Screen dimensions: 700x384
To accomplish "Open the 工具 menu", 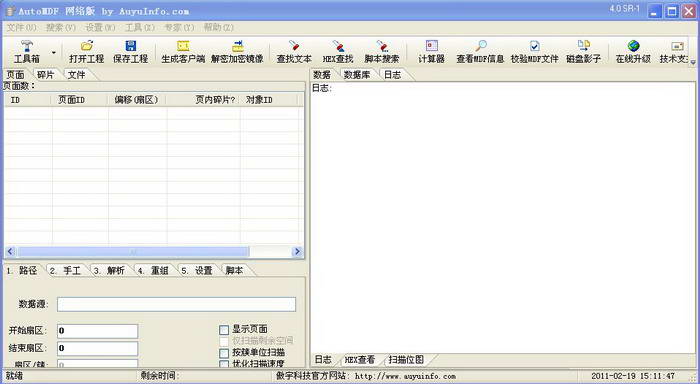I will point(139,27).
